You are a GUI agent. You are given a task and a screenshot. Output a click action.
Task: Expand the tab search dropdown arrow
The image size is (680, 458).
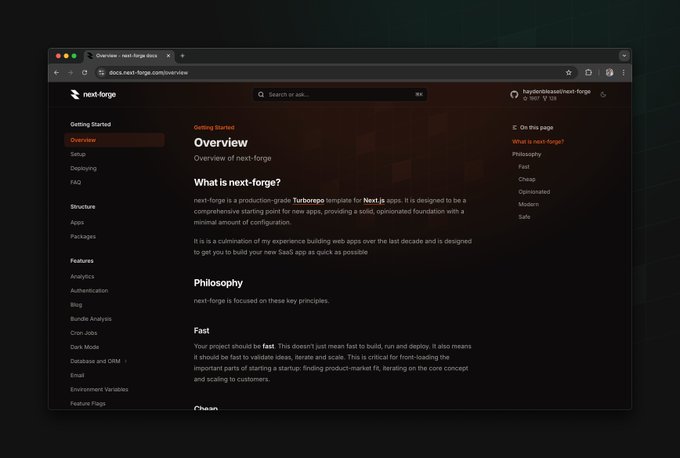click(624, 56)
